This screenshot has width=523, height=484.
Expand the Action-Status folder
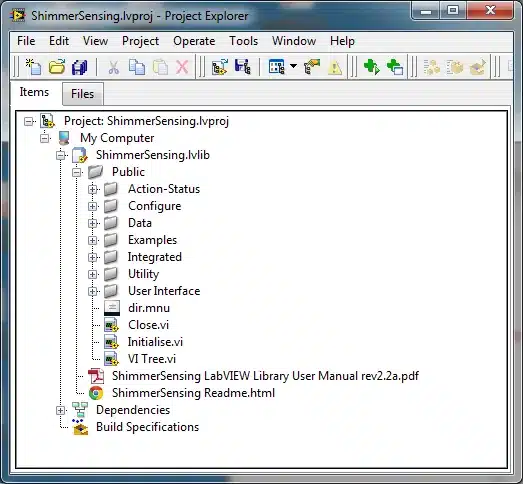[x=92, y=189]
